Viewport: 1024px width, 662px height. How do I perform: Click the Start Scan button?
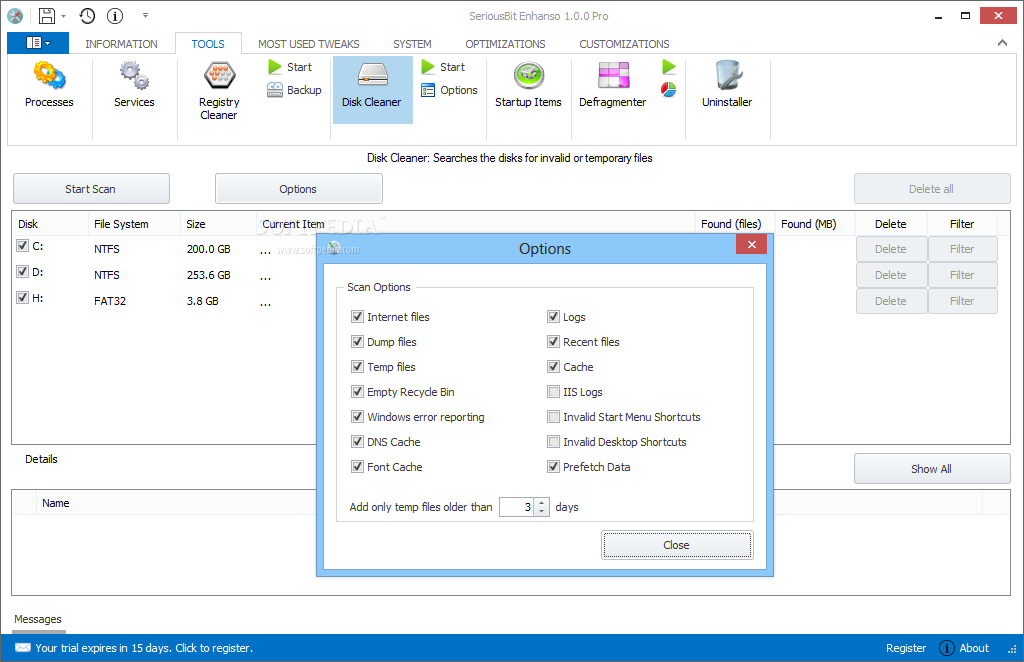pos(91,189)
